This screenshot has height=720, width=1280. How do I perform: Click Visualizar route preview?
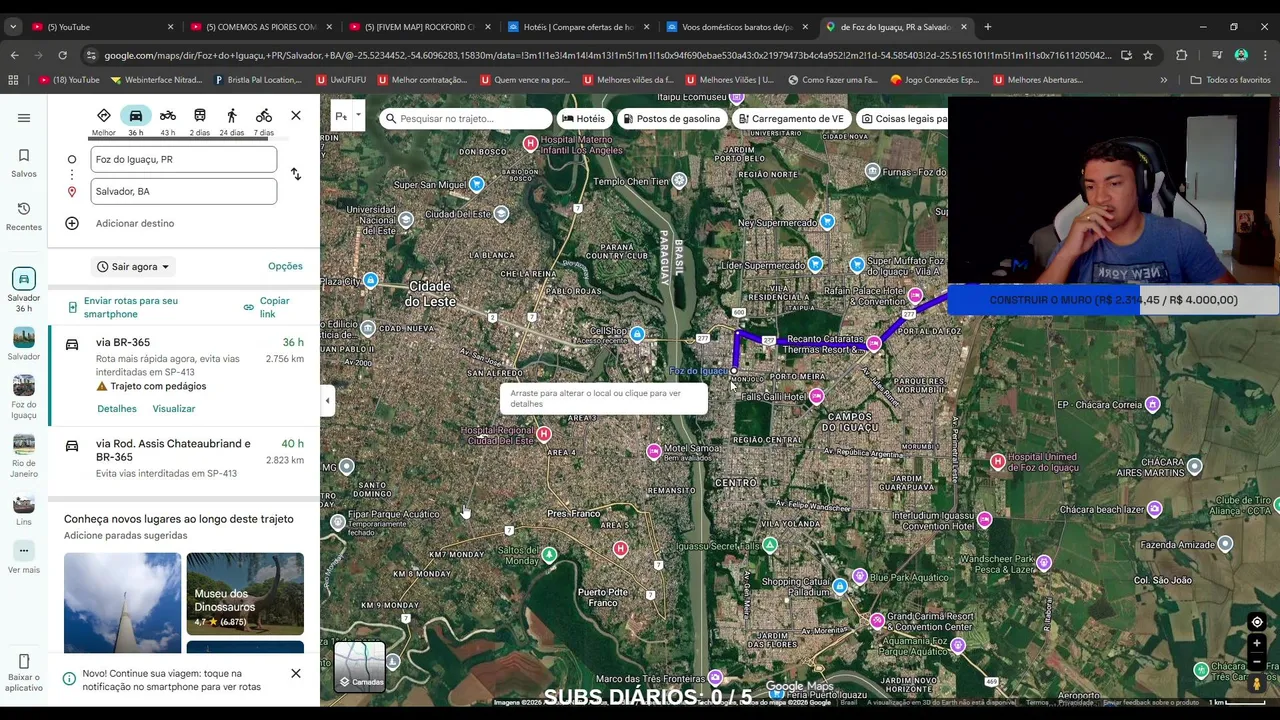(174, 409)
